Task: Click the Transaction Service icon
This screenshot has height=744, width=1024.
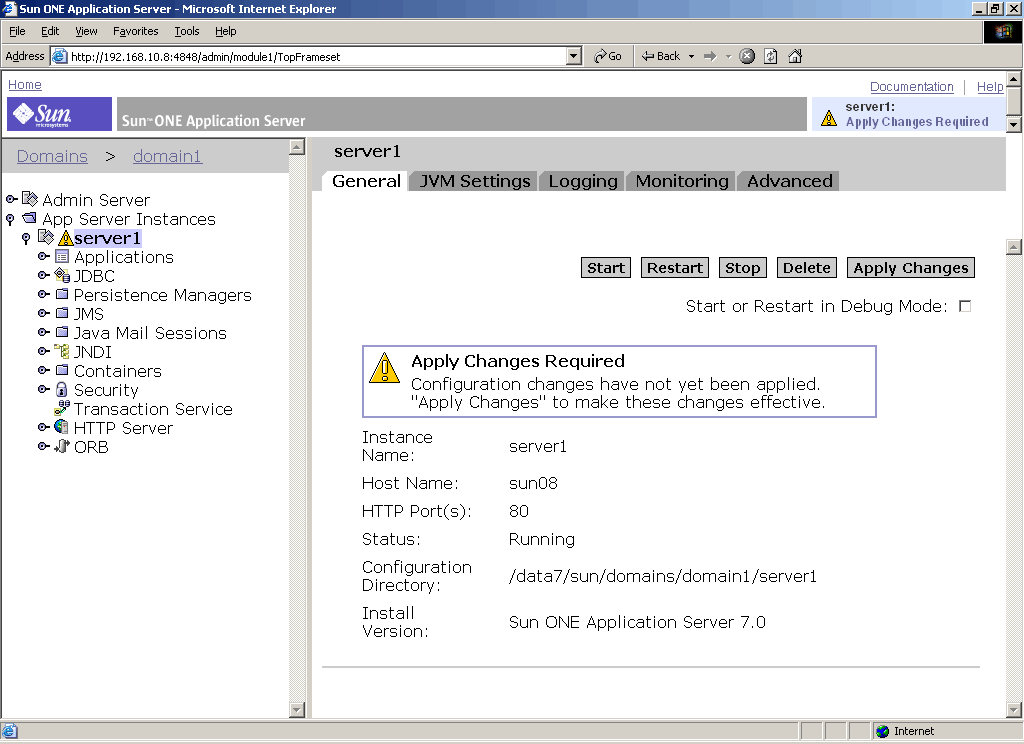Action: tap(62, 408)
